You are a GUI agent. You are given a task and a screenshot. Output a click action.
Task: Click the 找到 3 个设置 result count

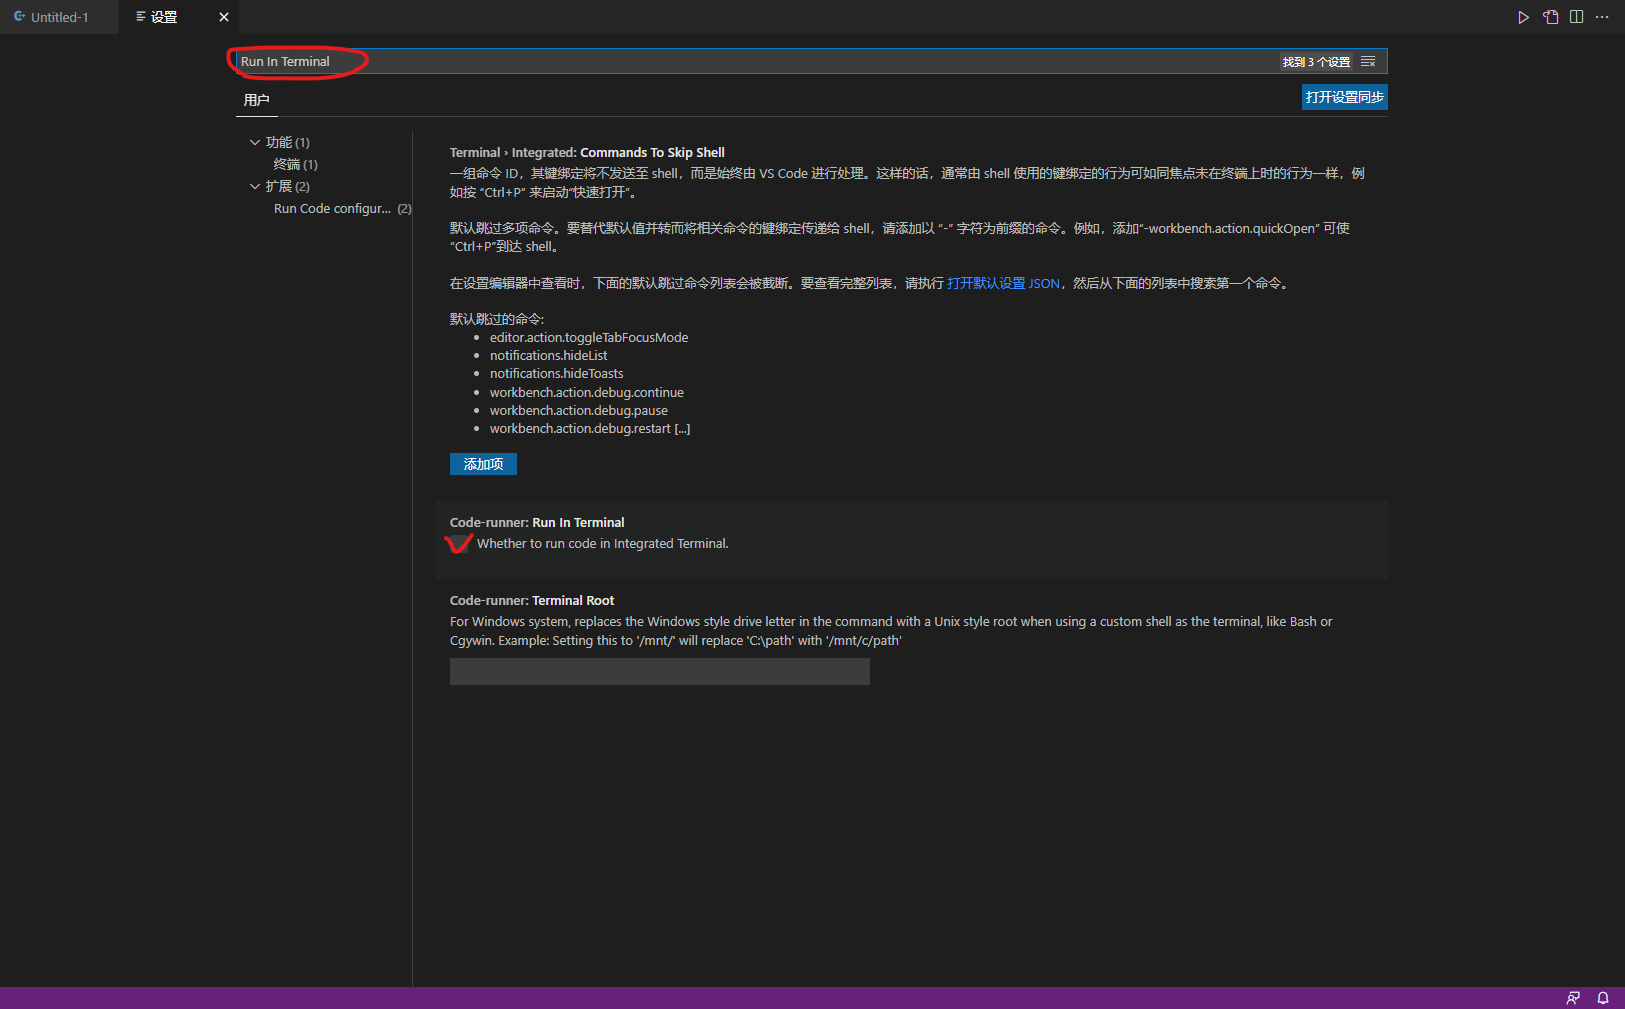coord(1316,62)
